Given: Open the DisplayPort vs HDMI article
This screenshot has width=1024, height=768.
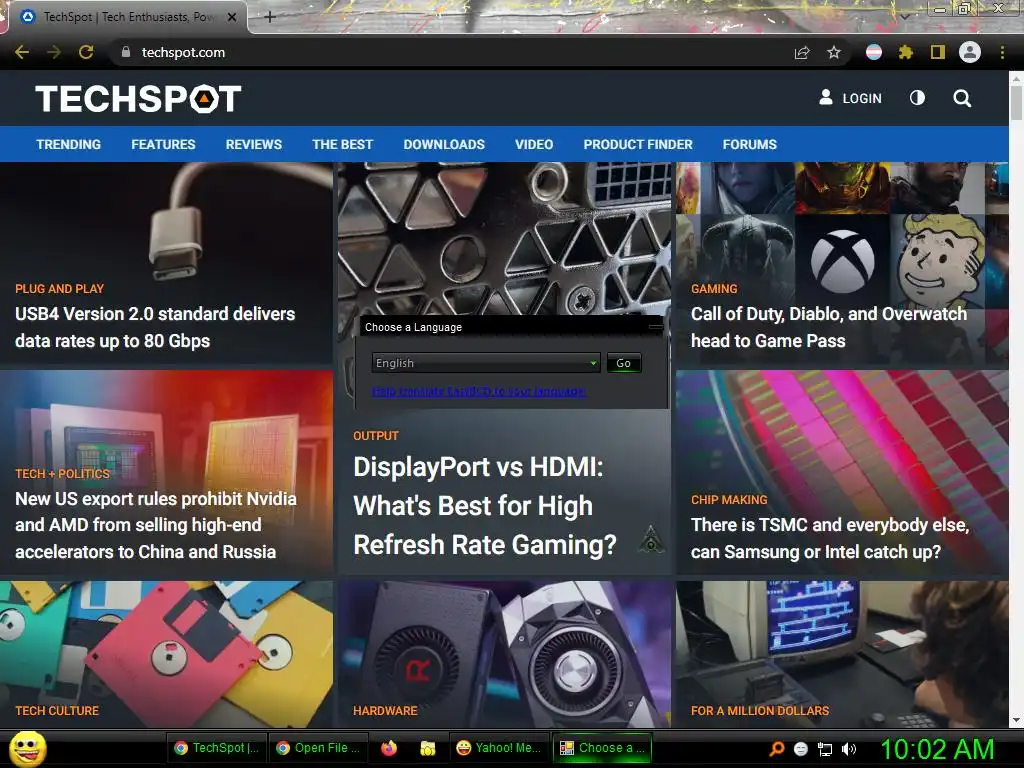Looking at the screenshot, I should click(x=485, y=505).
